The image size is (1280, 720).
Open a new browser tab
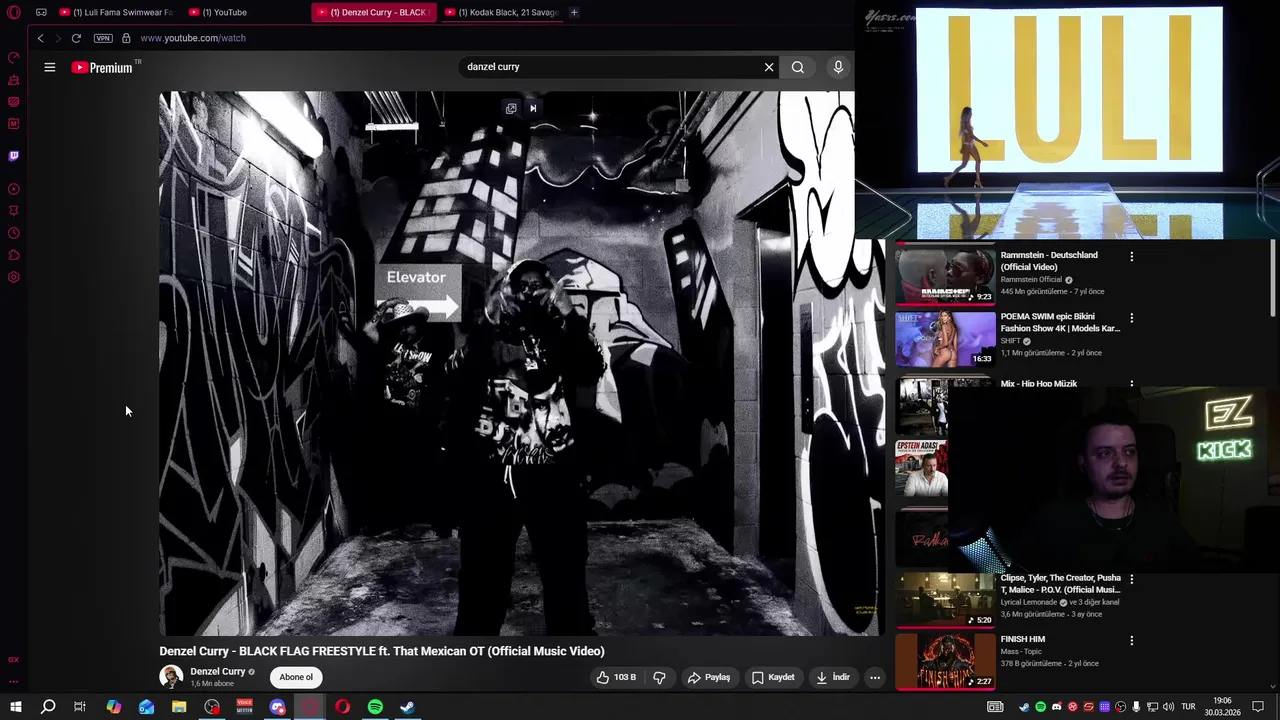tap(574, 12)
